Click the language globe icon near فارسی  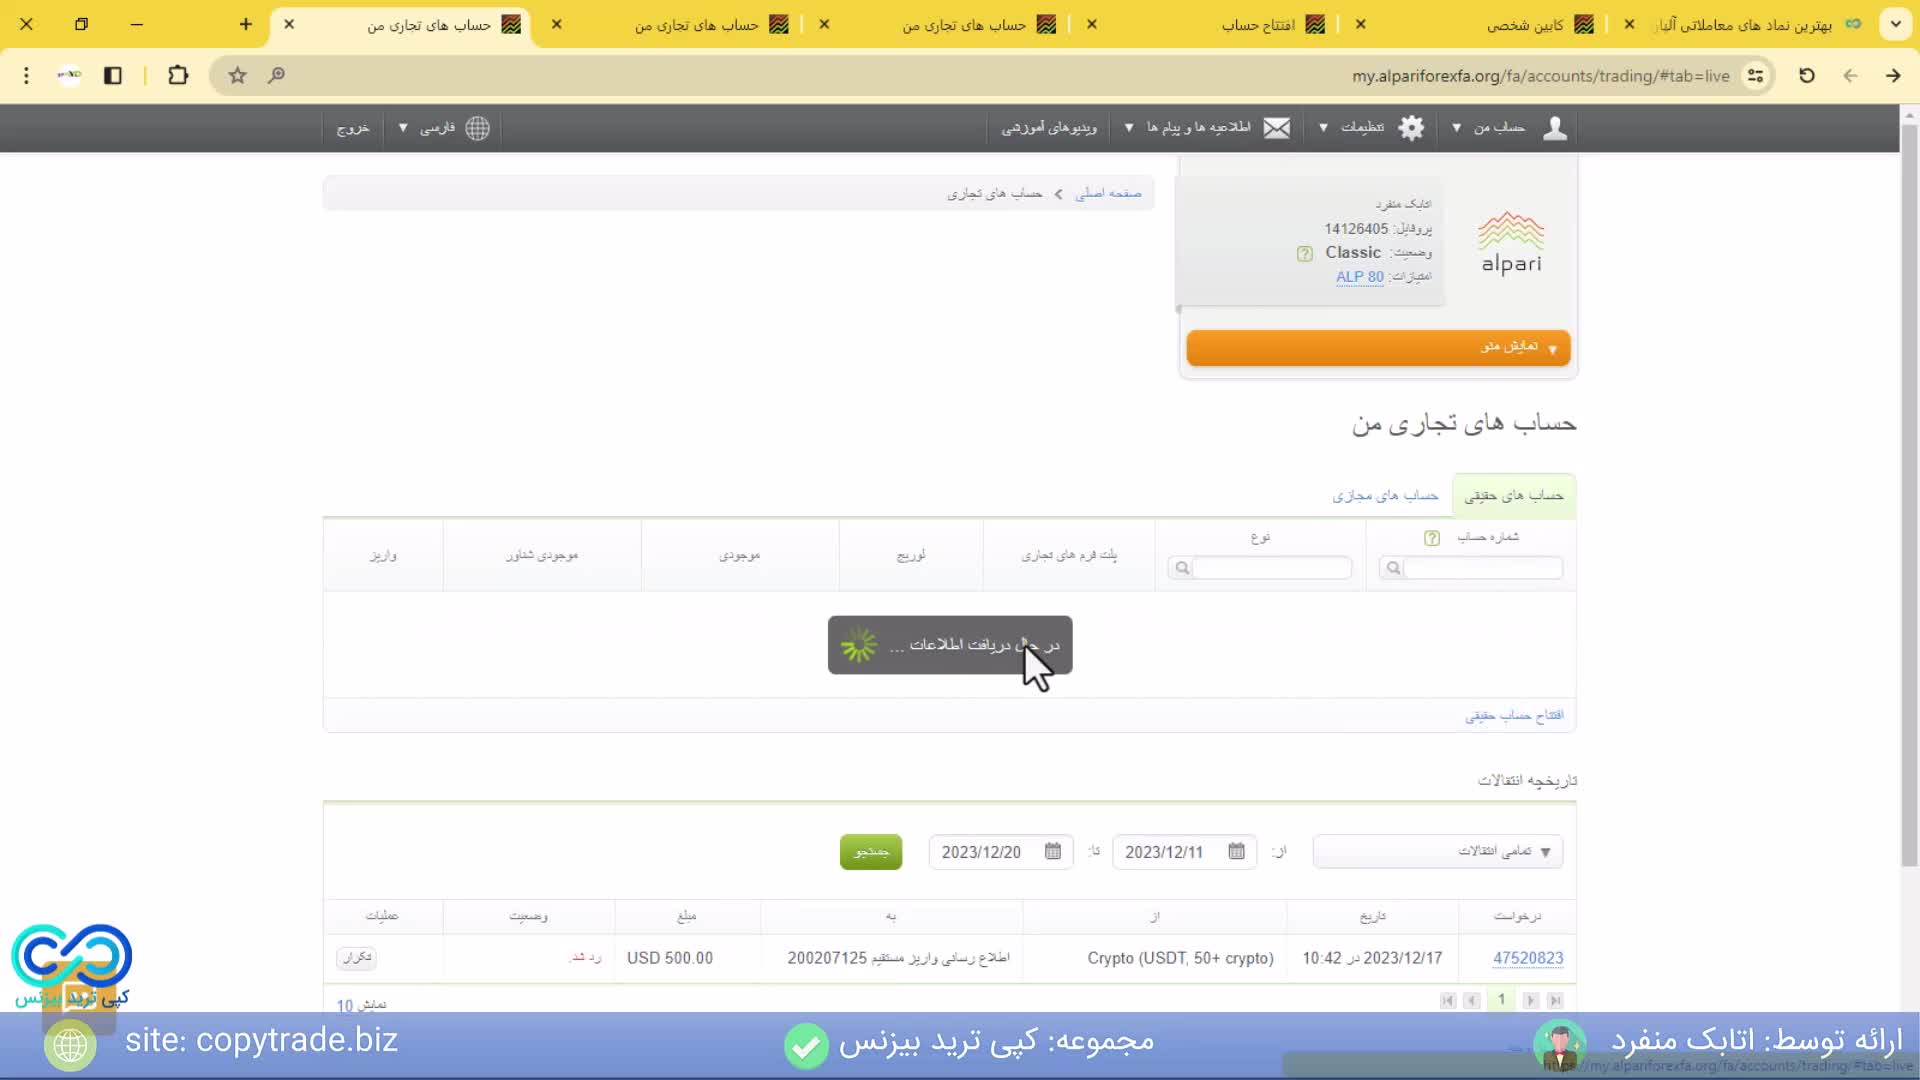(477, 127)
